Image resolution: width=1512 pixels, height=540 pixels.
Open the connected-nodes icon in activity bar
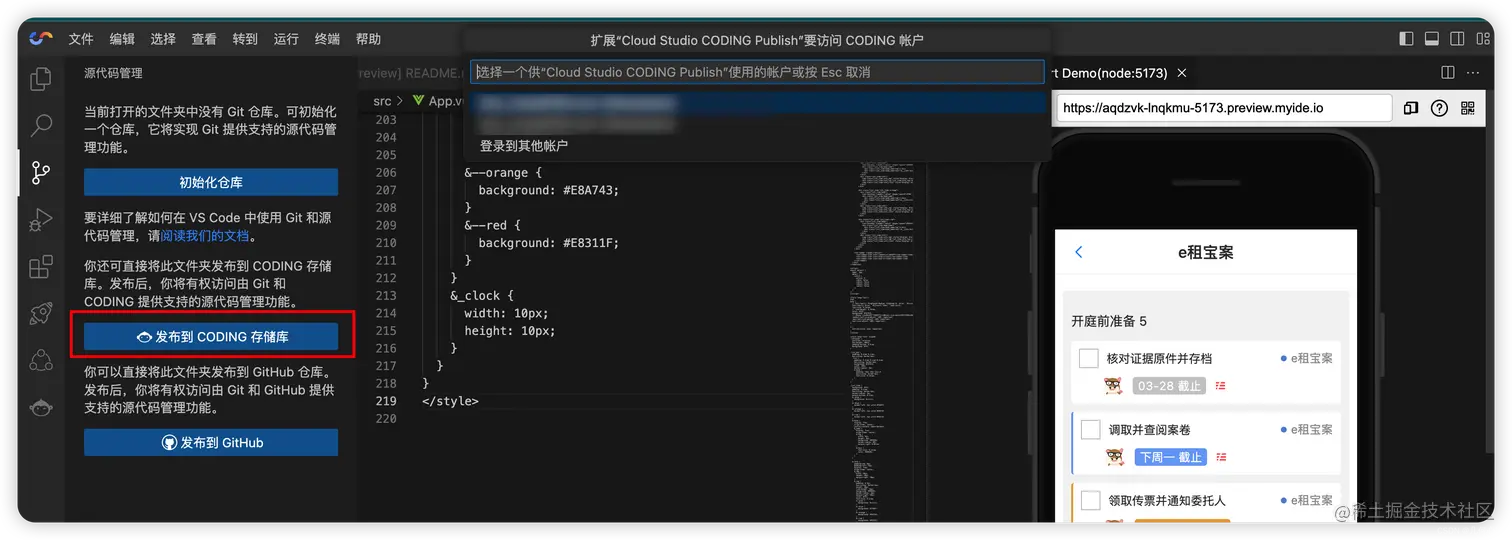point(41,360)
